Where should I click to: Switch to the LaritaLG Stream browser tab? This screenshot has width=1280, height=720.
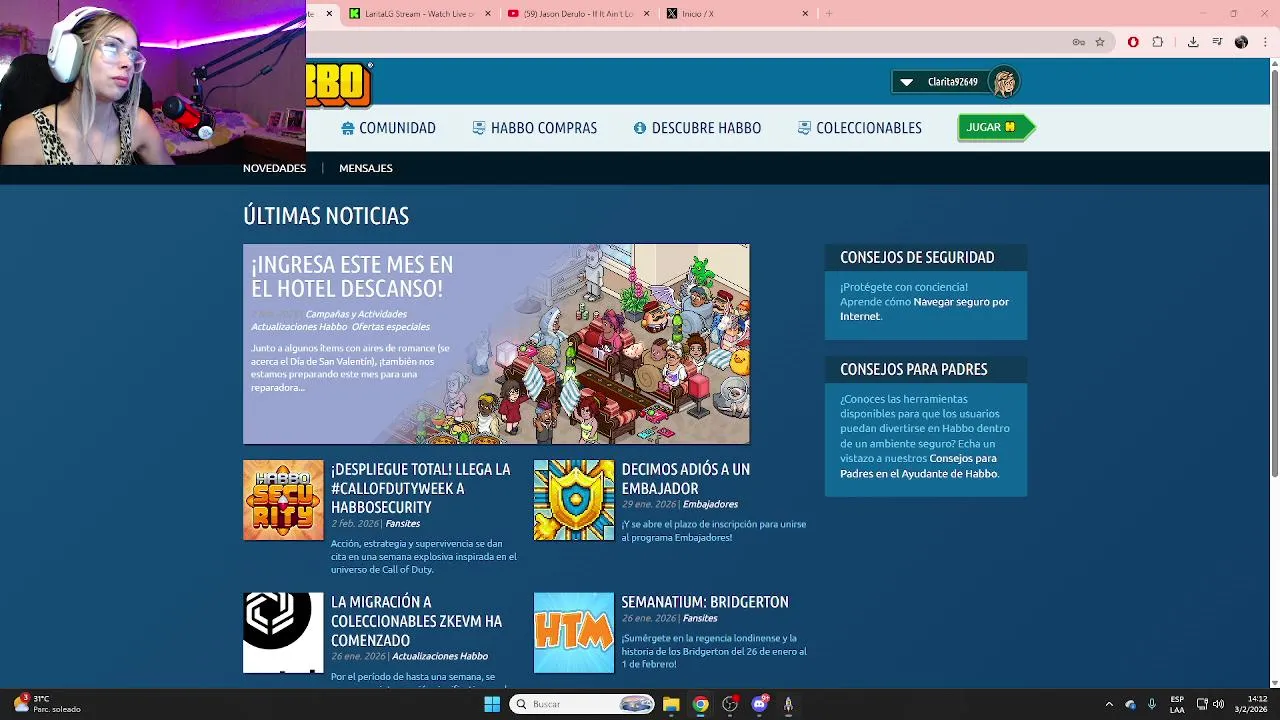(418, 14)
